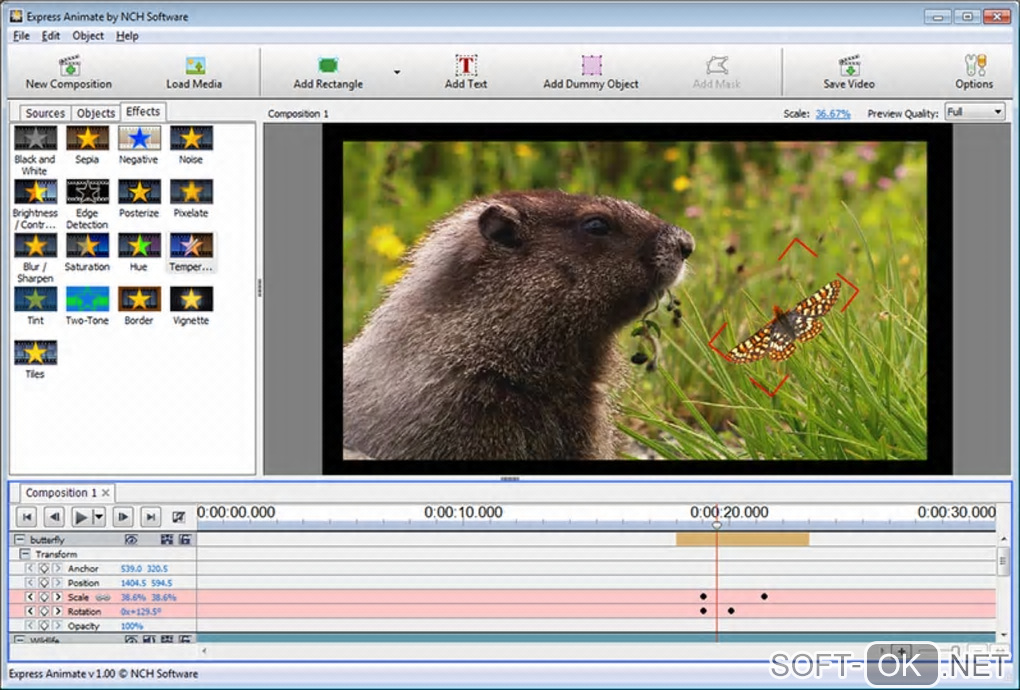This screenshot has height=690, width=1020.
Task: Open Options from the toolbar
Action: pos(974,66)
